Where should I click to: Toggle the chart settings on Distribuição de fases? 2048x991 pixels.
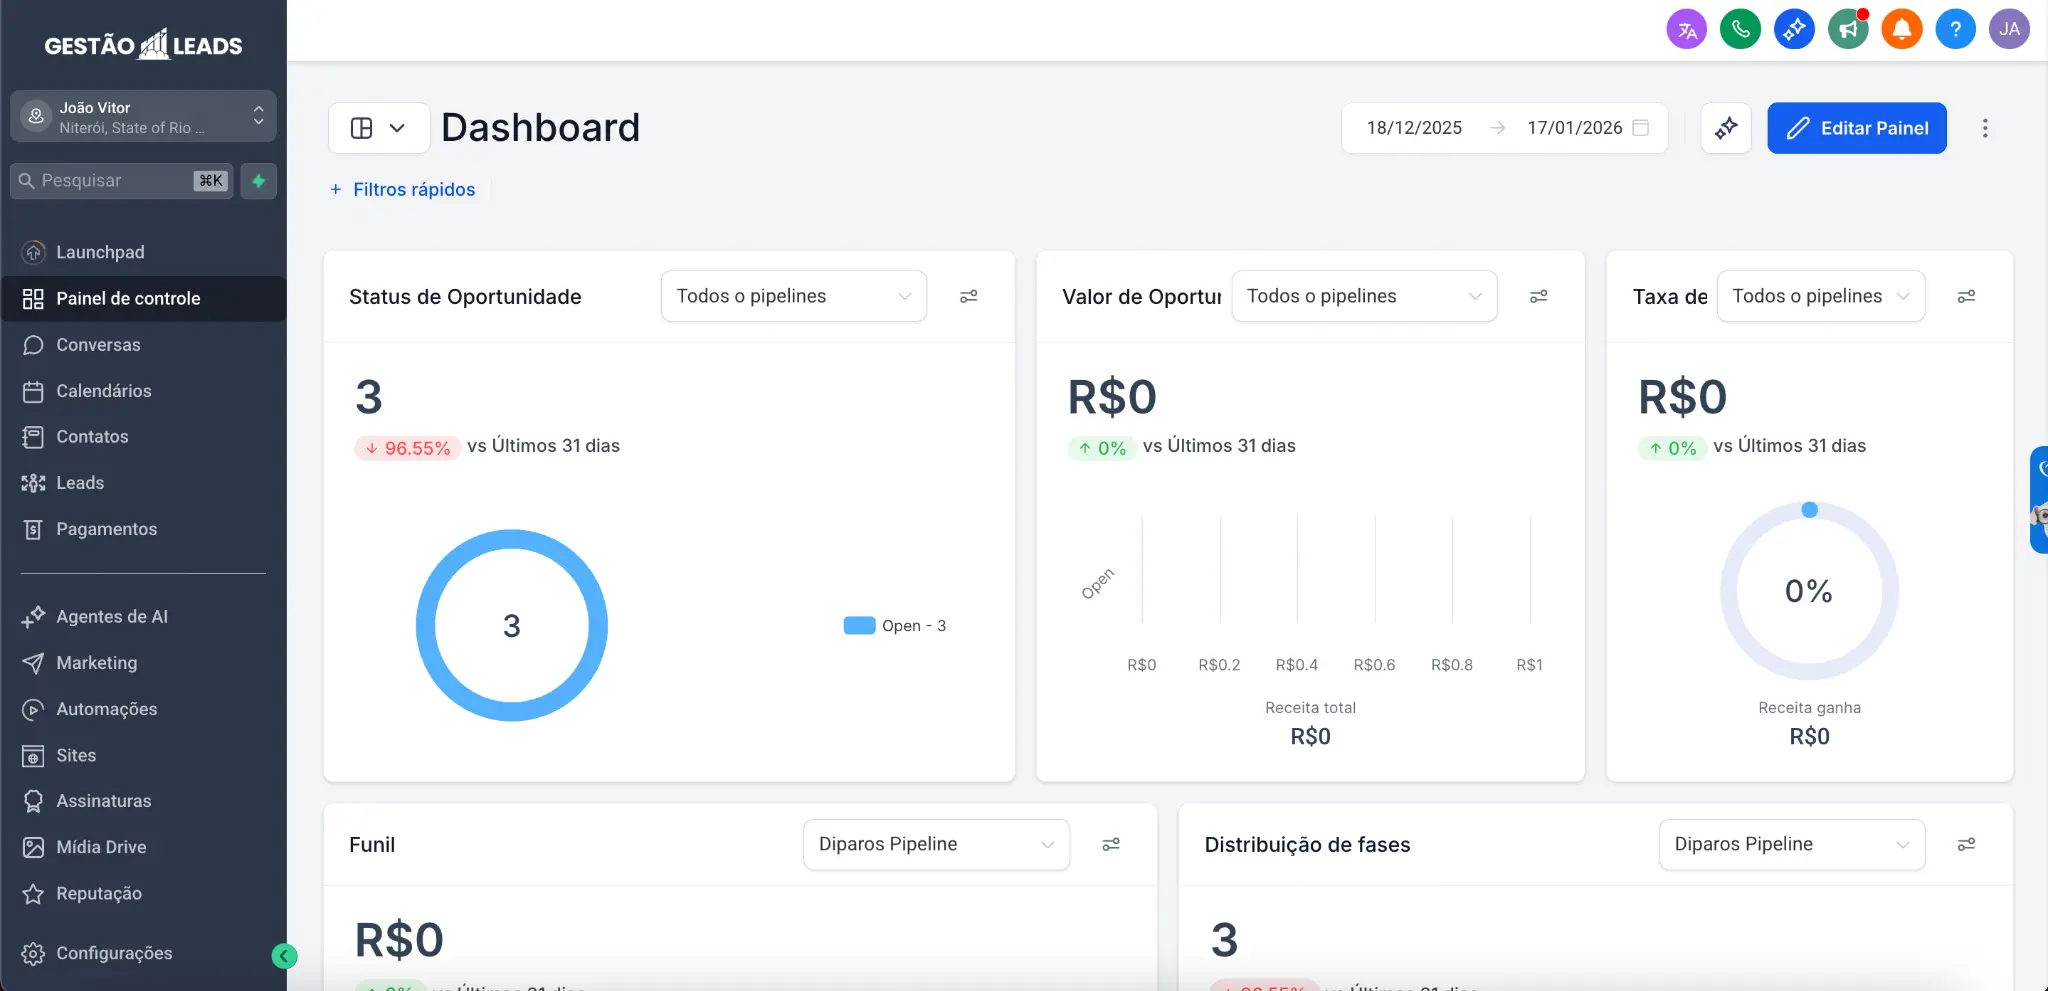tap(1966, 844)
